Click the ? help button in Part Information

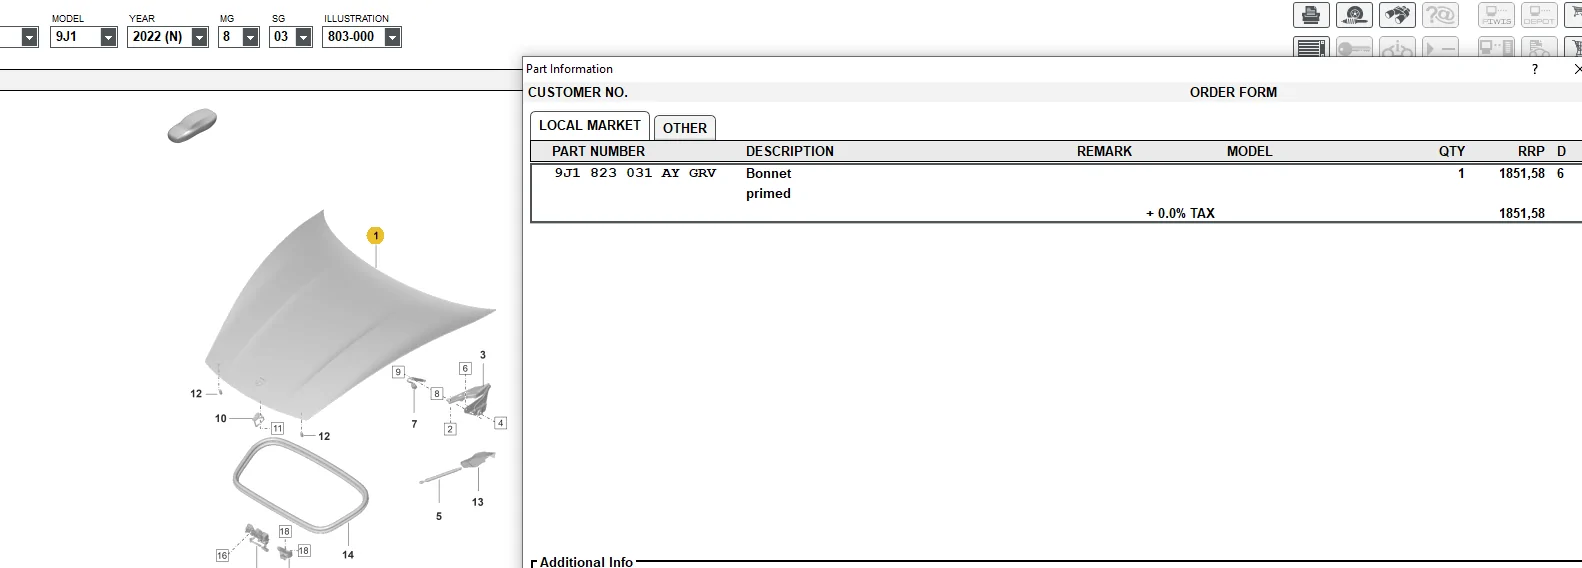pos(1535,69)
